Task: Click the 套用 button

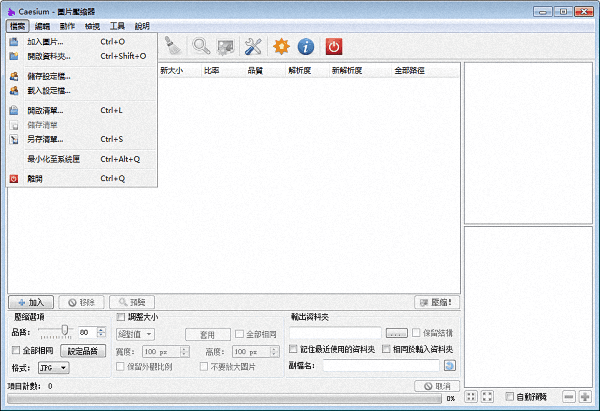Action: [x=208, y=335]
